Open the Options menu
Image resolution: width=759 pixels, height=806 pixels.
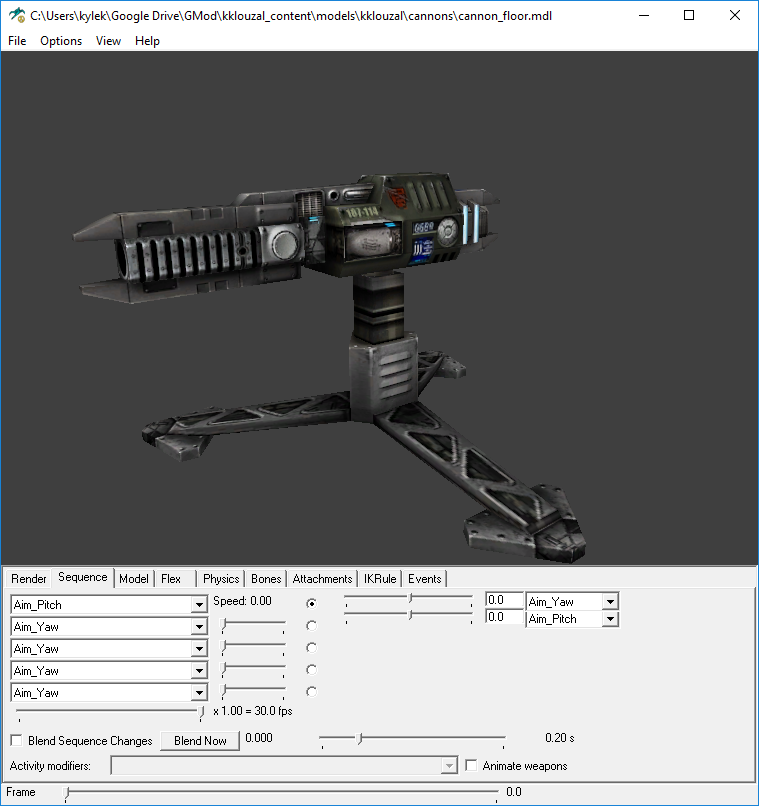pos(61,41)
